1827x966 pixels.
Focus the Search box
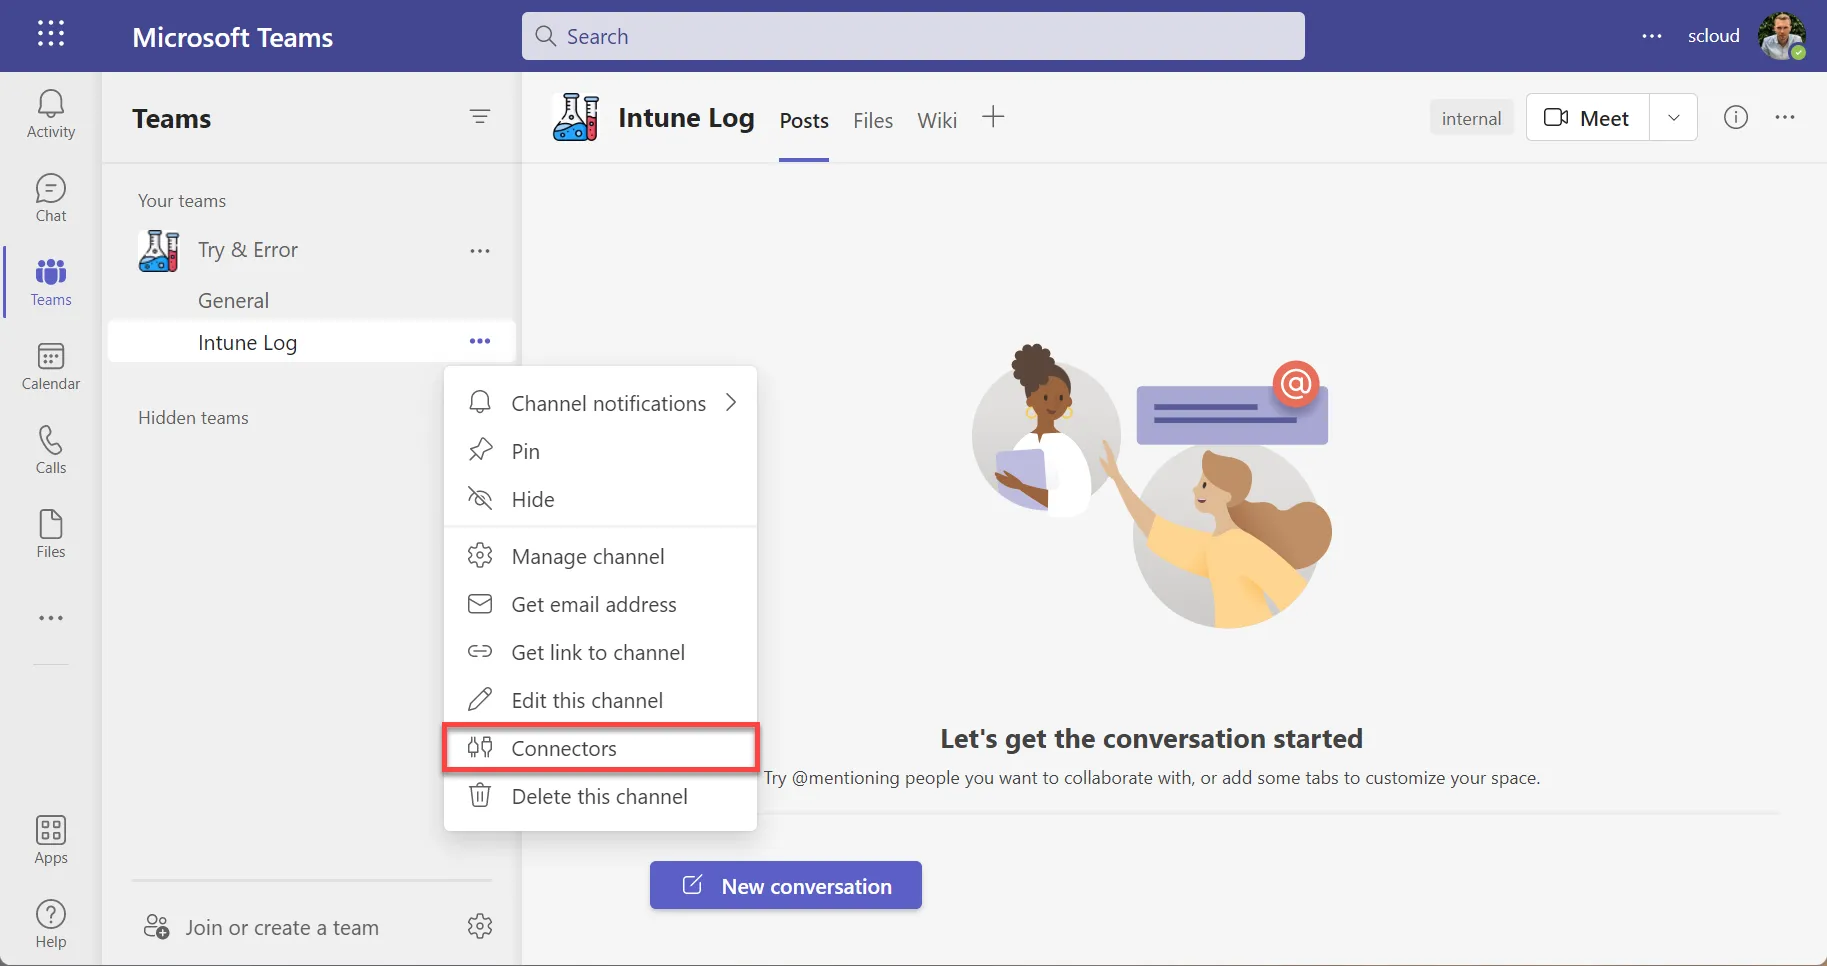pyautogui.click(x=913, y=36)
